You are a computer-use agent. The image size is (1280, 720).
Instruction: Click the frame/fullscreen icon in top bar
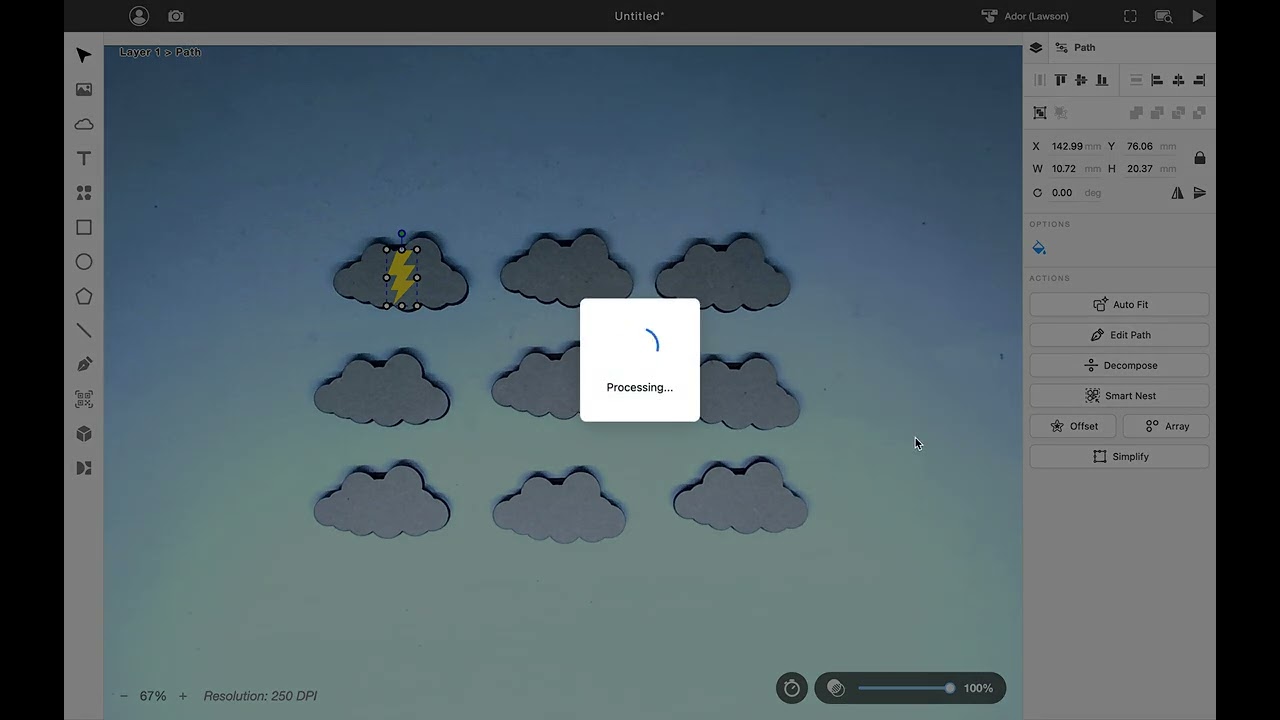point(1130,16)
